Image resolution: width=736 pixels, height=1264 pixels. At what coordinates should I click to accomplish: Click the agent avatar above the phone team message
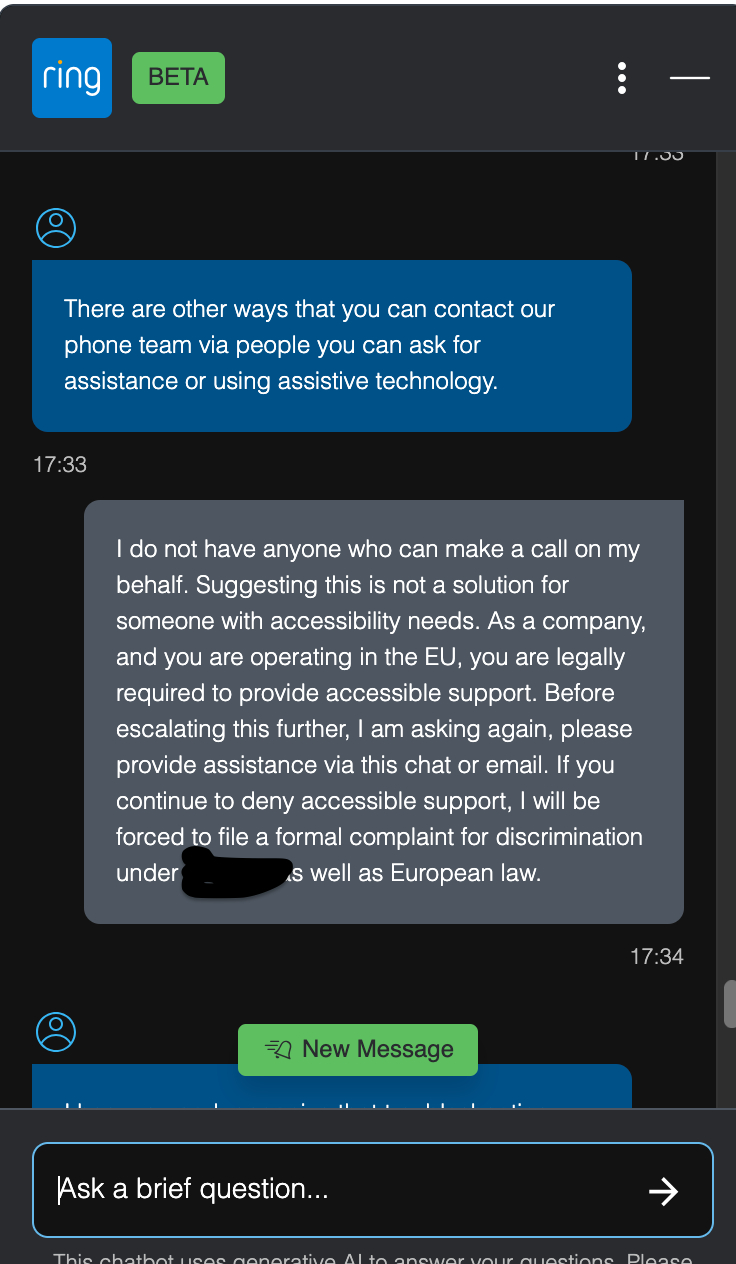coord(56,228)
